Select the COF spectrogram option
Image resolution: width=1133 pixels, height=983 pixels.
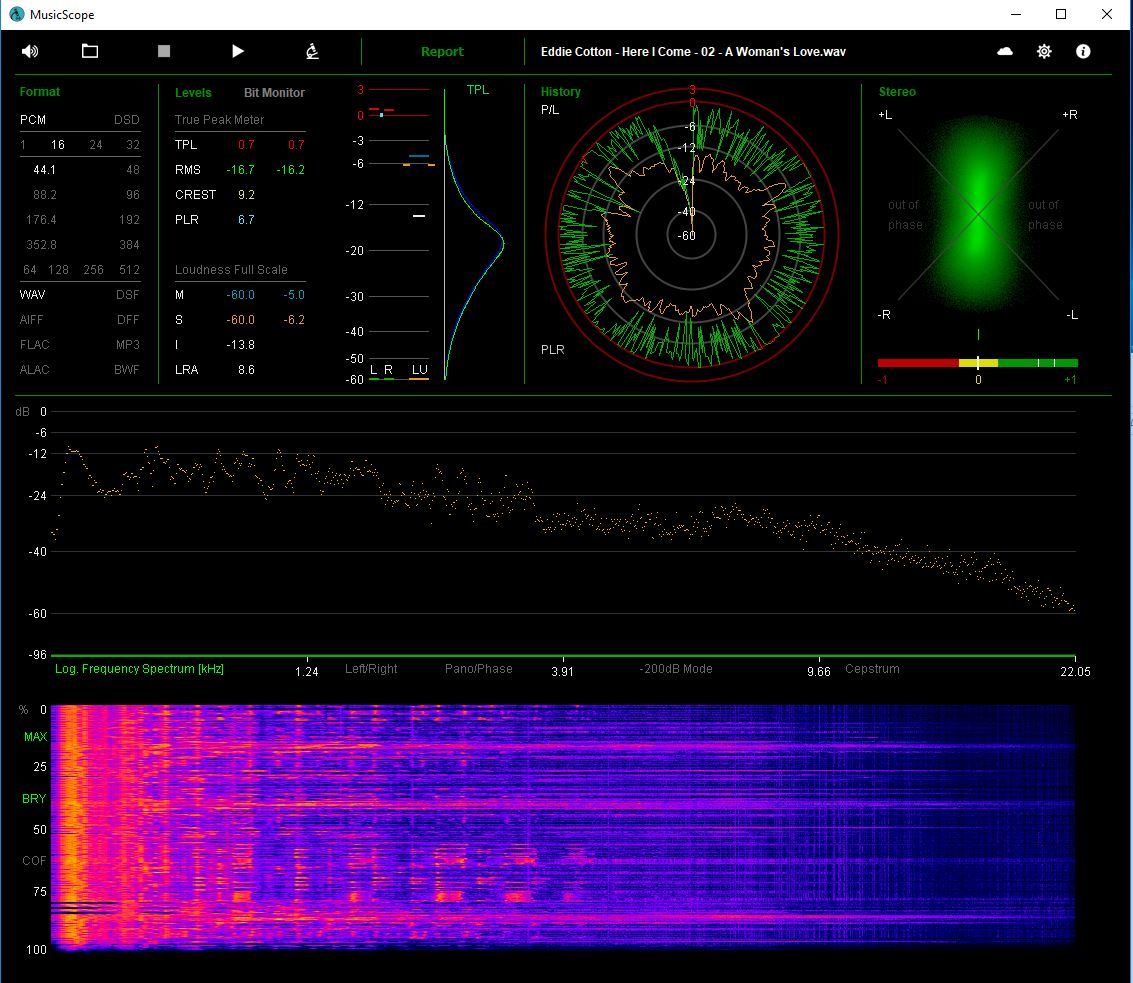[35, 861]
